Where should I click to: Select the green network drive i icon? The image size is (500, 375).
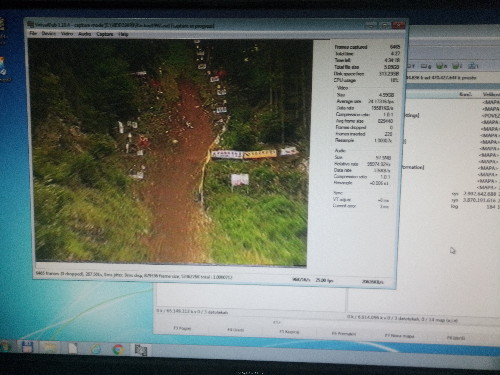[458, 66]
